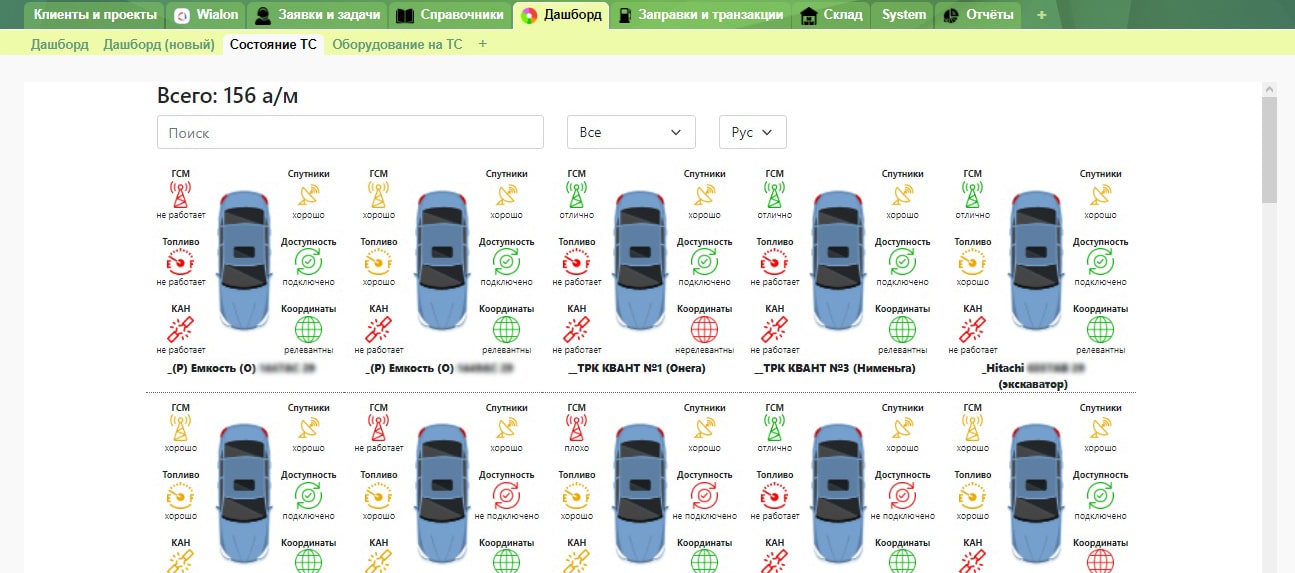Click red ГСМ antenna icon of first vehicle

[180, 194]
